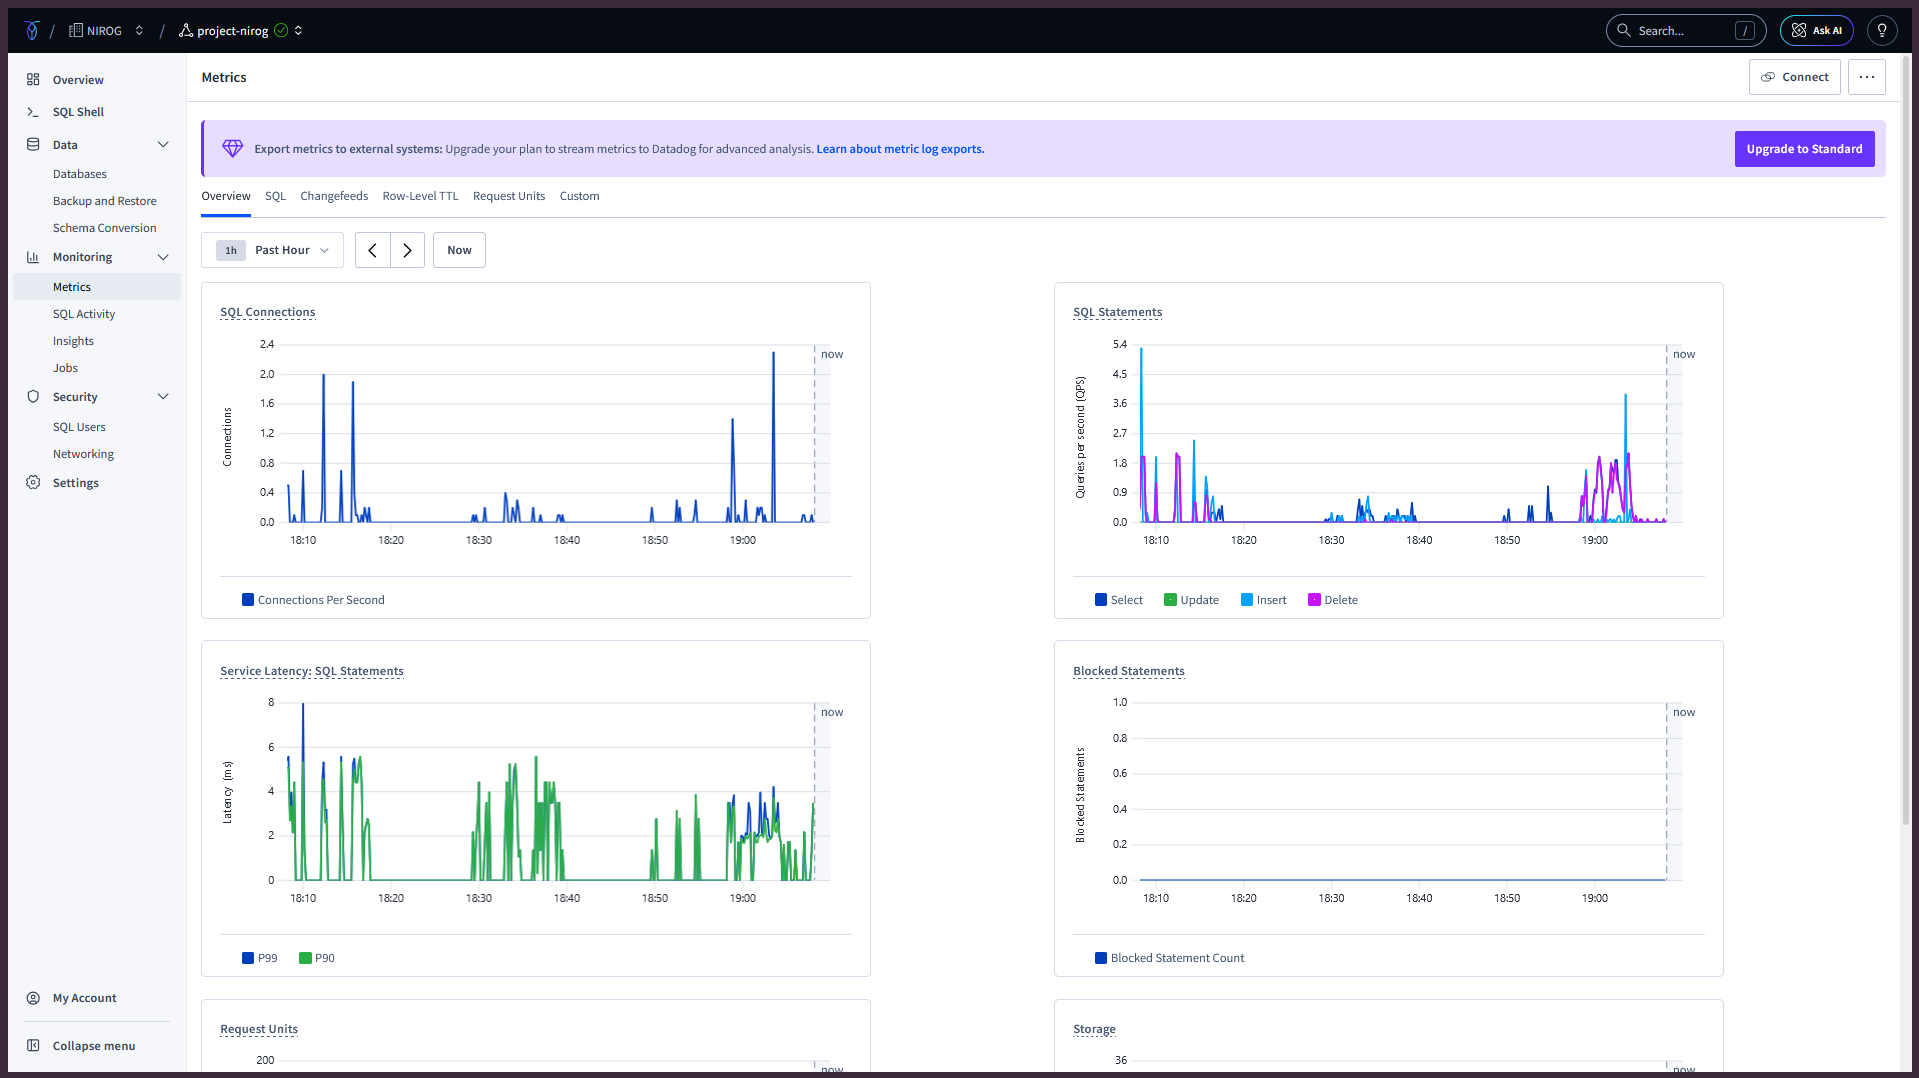The image size is (1919, 1078).
Task: Click the Settings gear icon in sidebar
Action: pos(33,483)
